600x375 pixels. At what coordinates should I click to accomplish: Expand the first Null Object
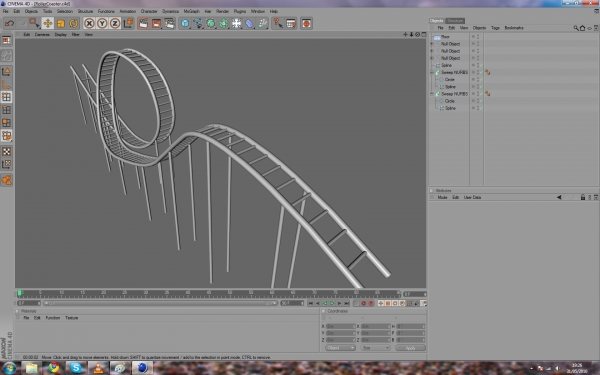(x=432, y=44)
